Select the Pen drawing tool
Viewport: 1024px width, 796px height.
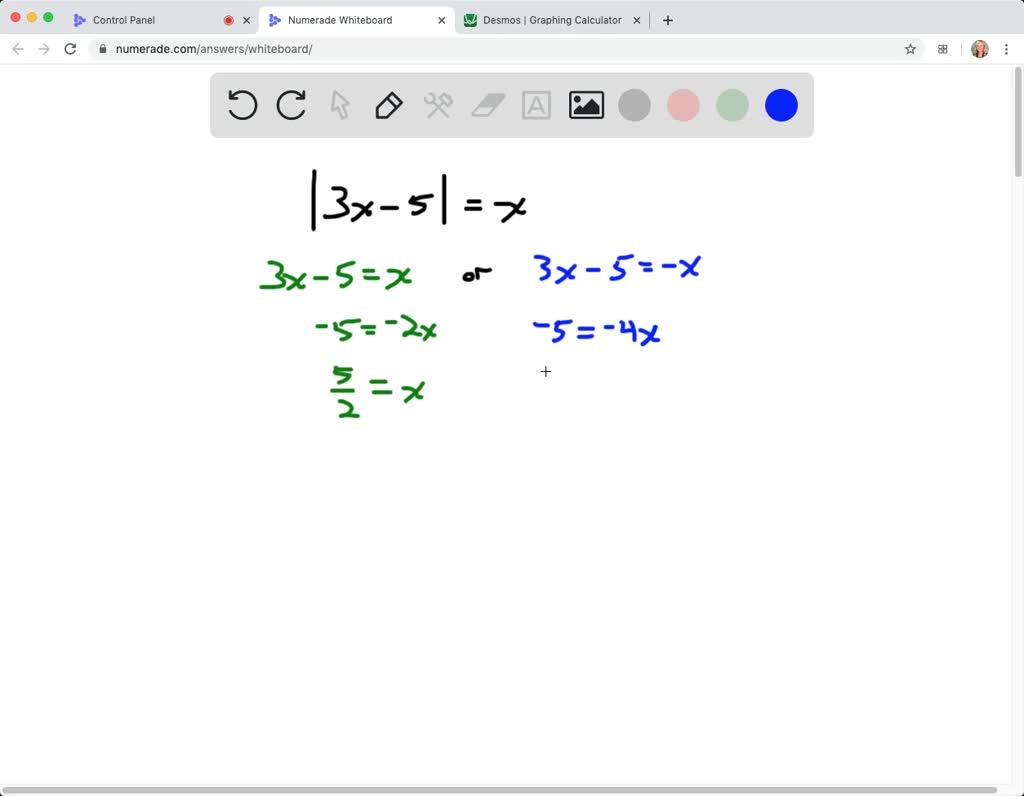coord(388,104)
